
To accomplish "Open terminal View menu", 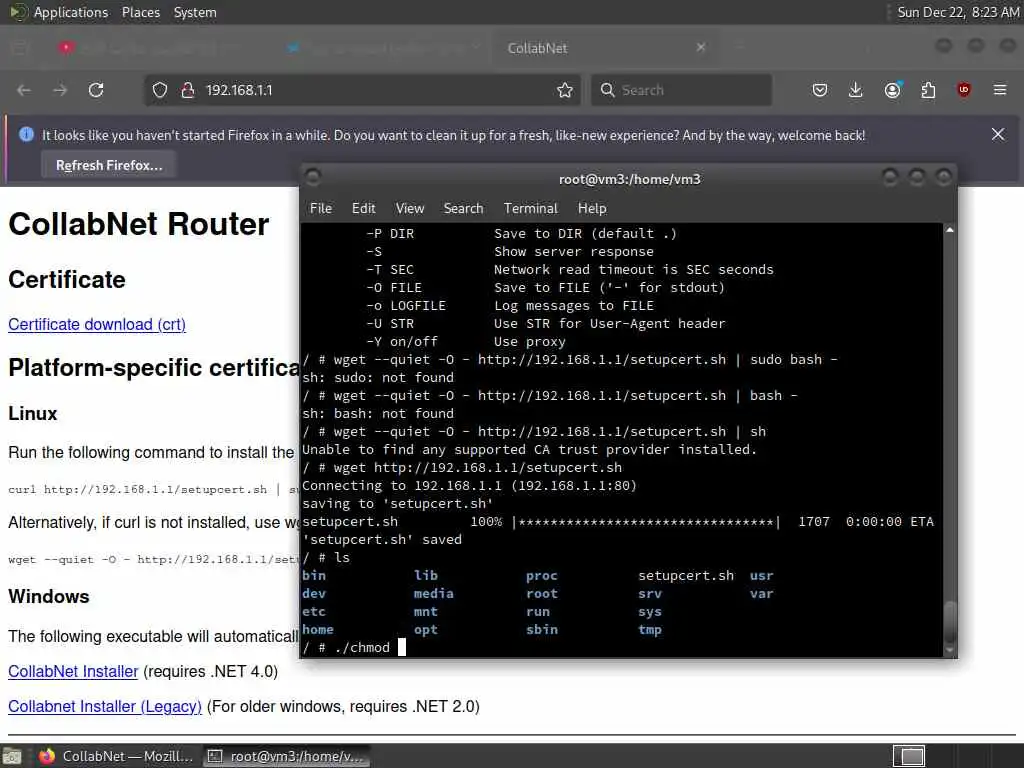I will [x=409, y=208].
